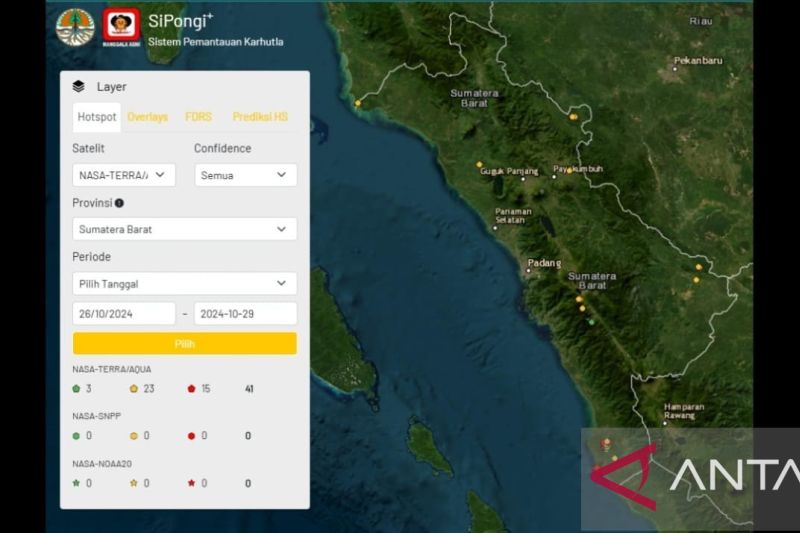Click green pentagon icon under NASA-TERRA/AQUA
800x533 pixels.
point(76,389)
